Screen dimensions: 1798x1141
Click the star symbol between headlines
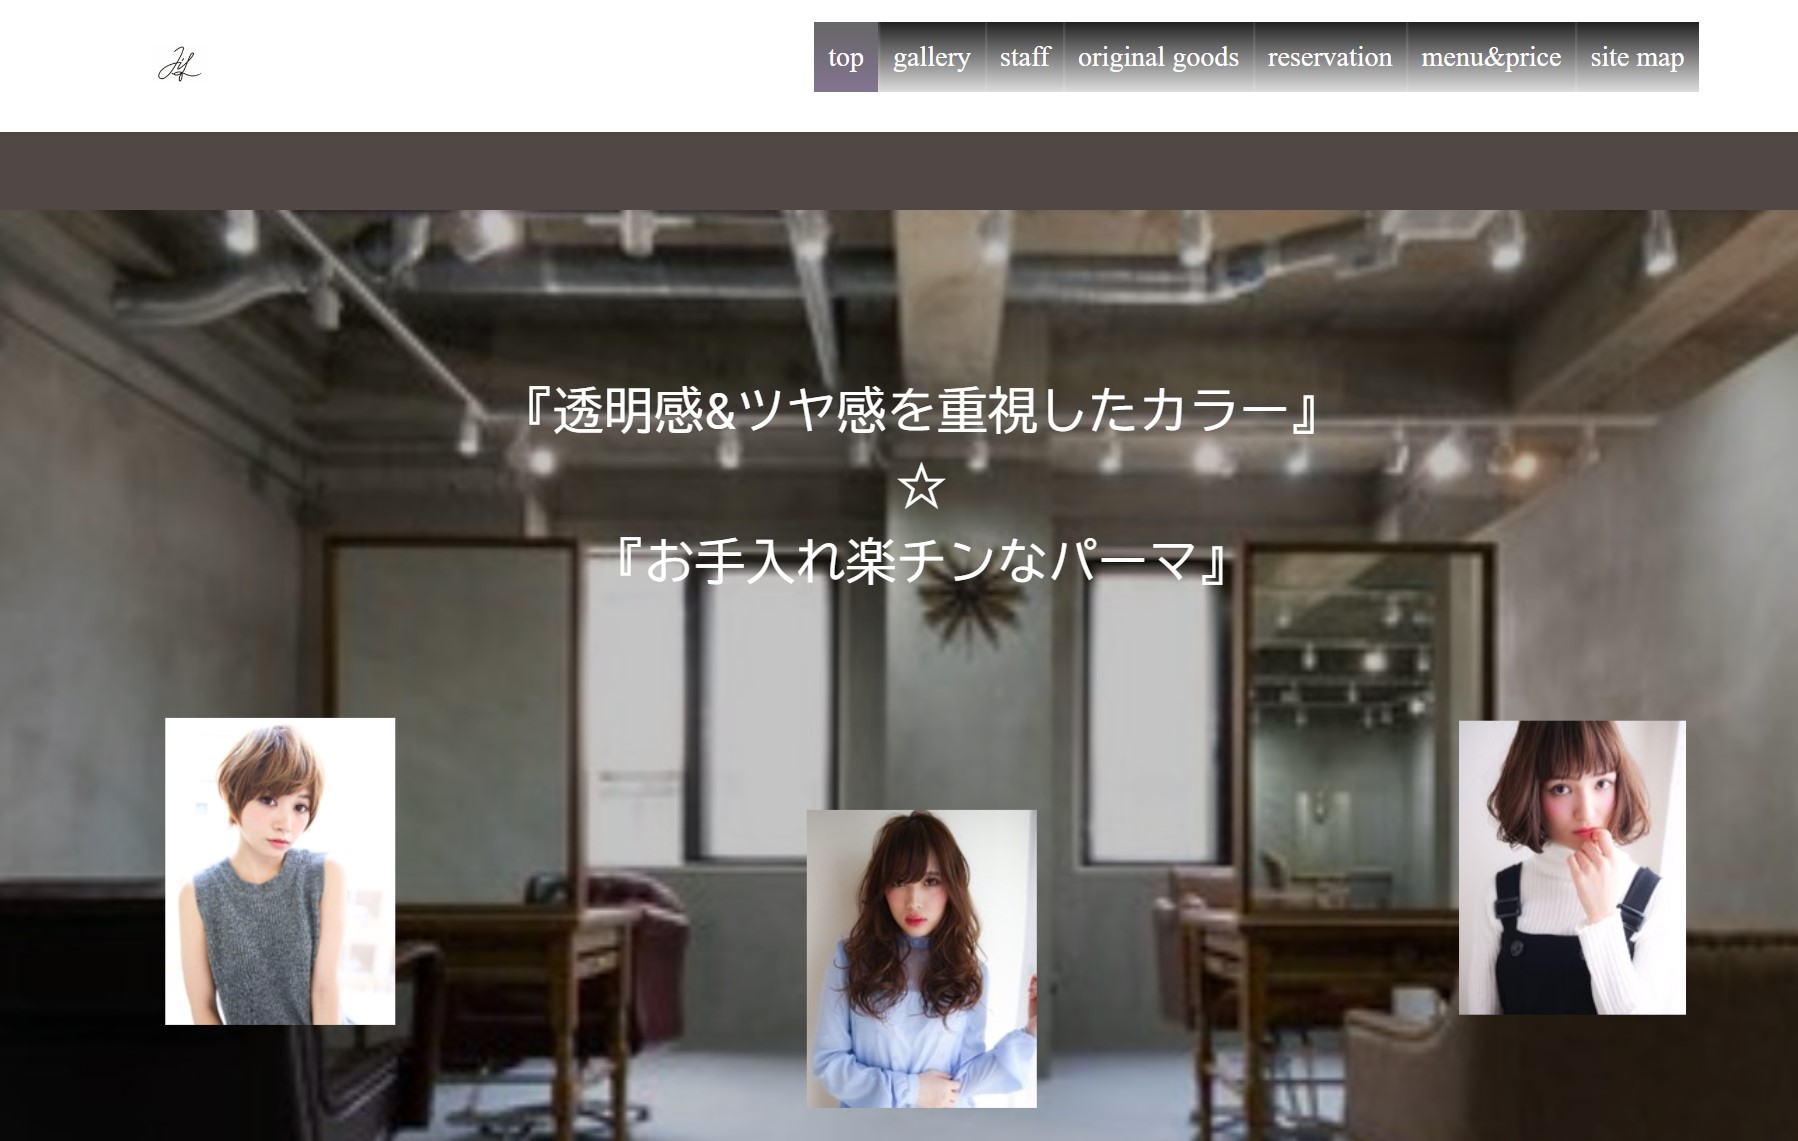921,487
